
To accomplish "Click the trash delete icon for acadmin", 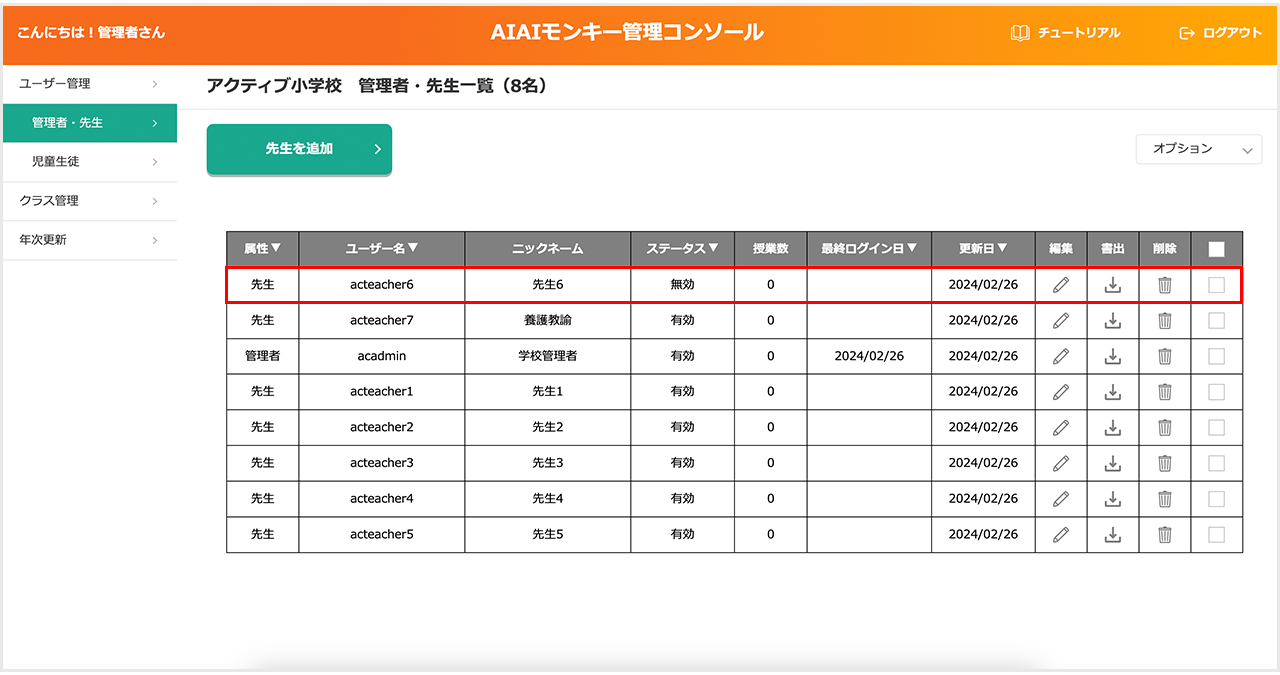I will 1165,356.
